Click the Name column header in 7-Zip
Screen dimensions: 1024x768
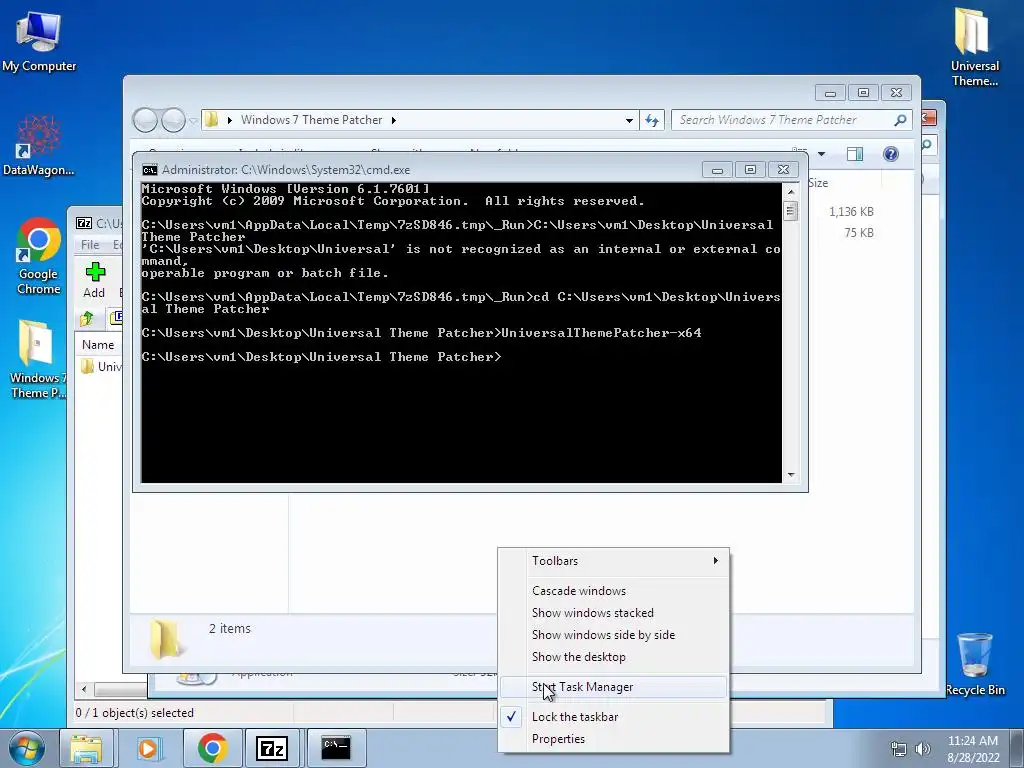tap(98, 345)
